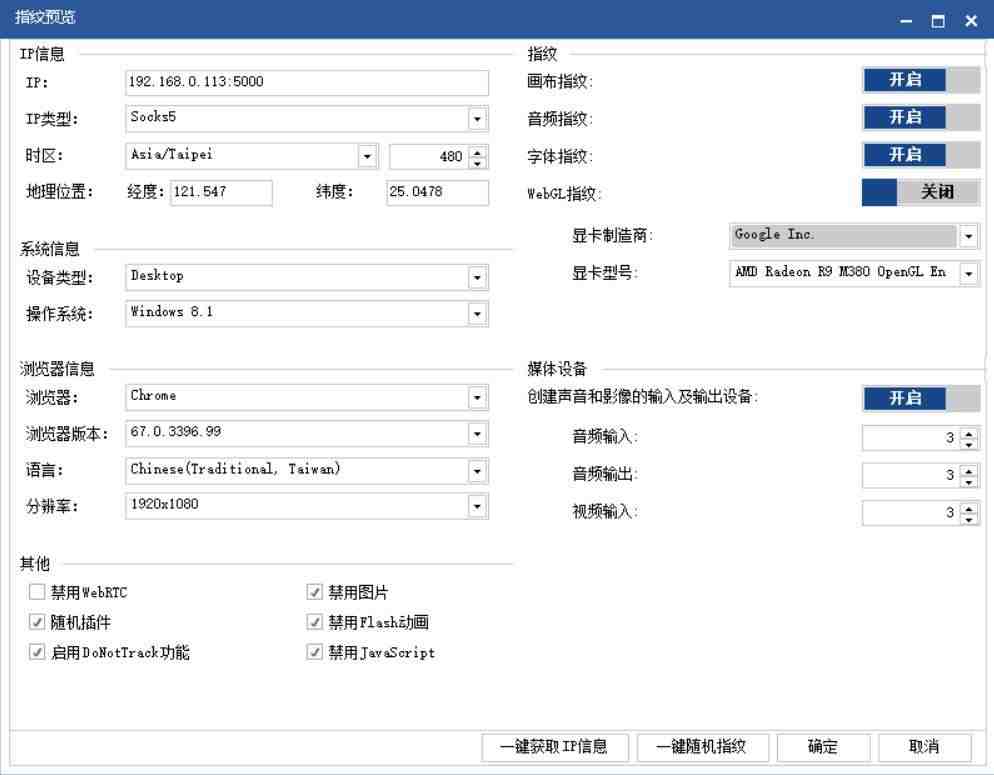Increase the timezone offset 480 value

[x=478, y=151]
